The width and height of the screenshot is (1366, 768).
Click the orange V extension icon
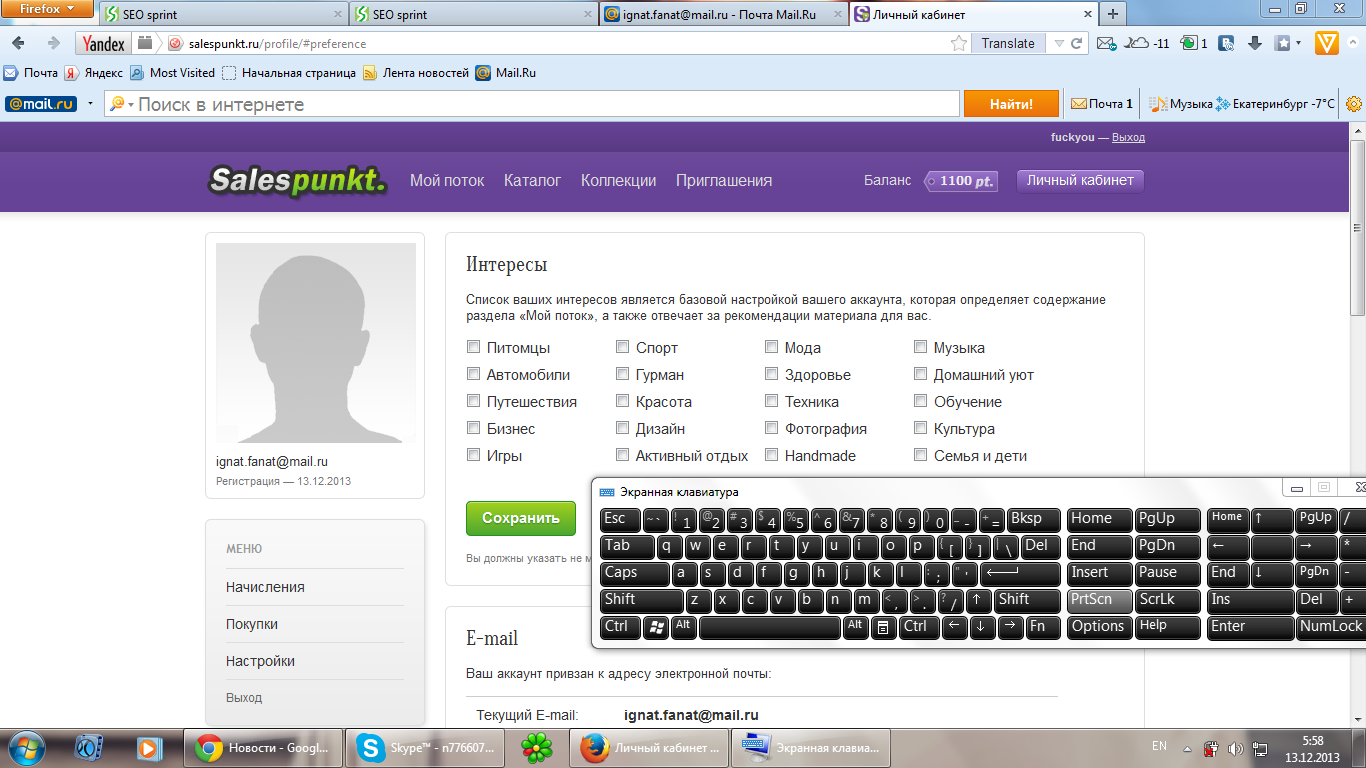click(1327, 43)
